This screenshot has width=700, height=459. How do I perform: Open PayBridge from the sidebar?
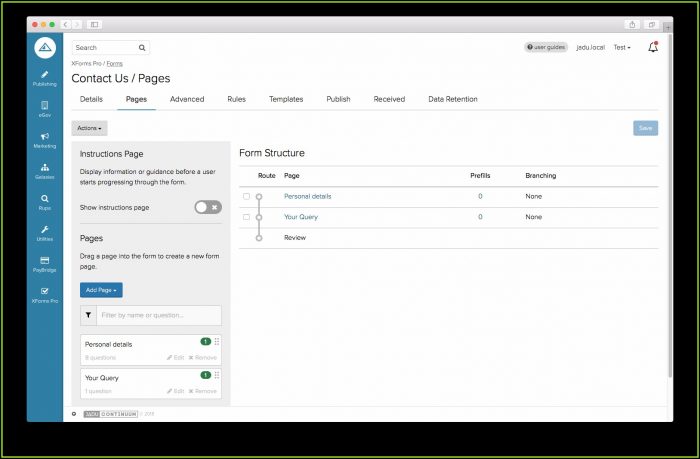point(45,264)
